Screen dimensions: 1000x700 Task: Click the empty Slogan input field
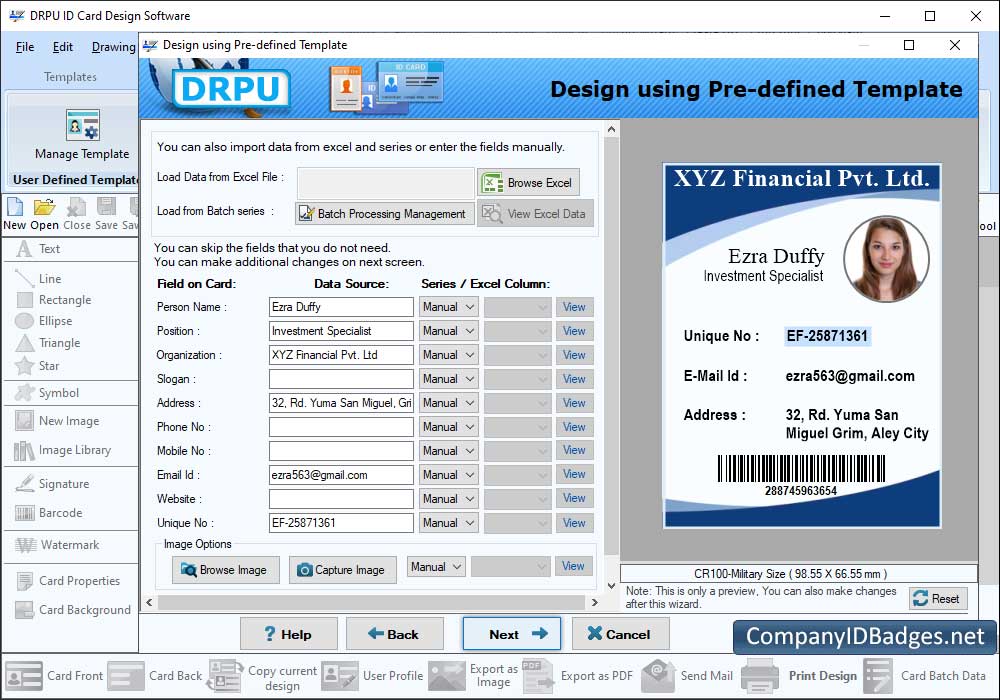click(x=341, y=379)
